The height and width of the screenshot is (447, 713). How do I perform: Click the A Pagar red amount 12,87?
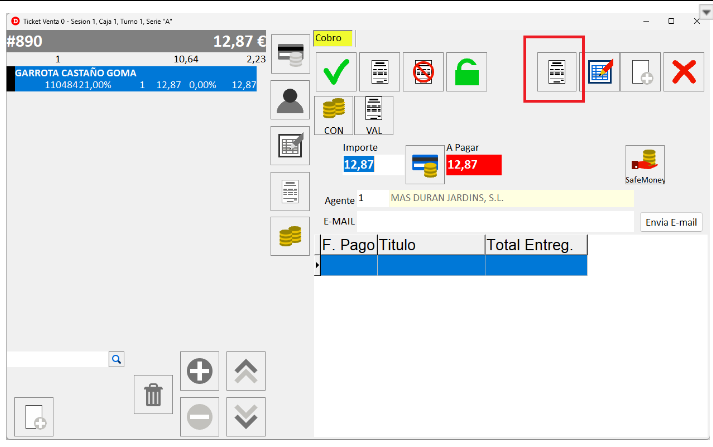point(474,165)
